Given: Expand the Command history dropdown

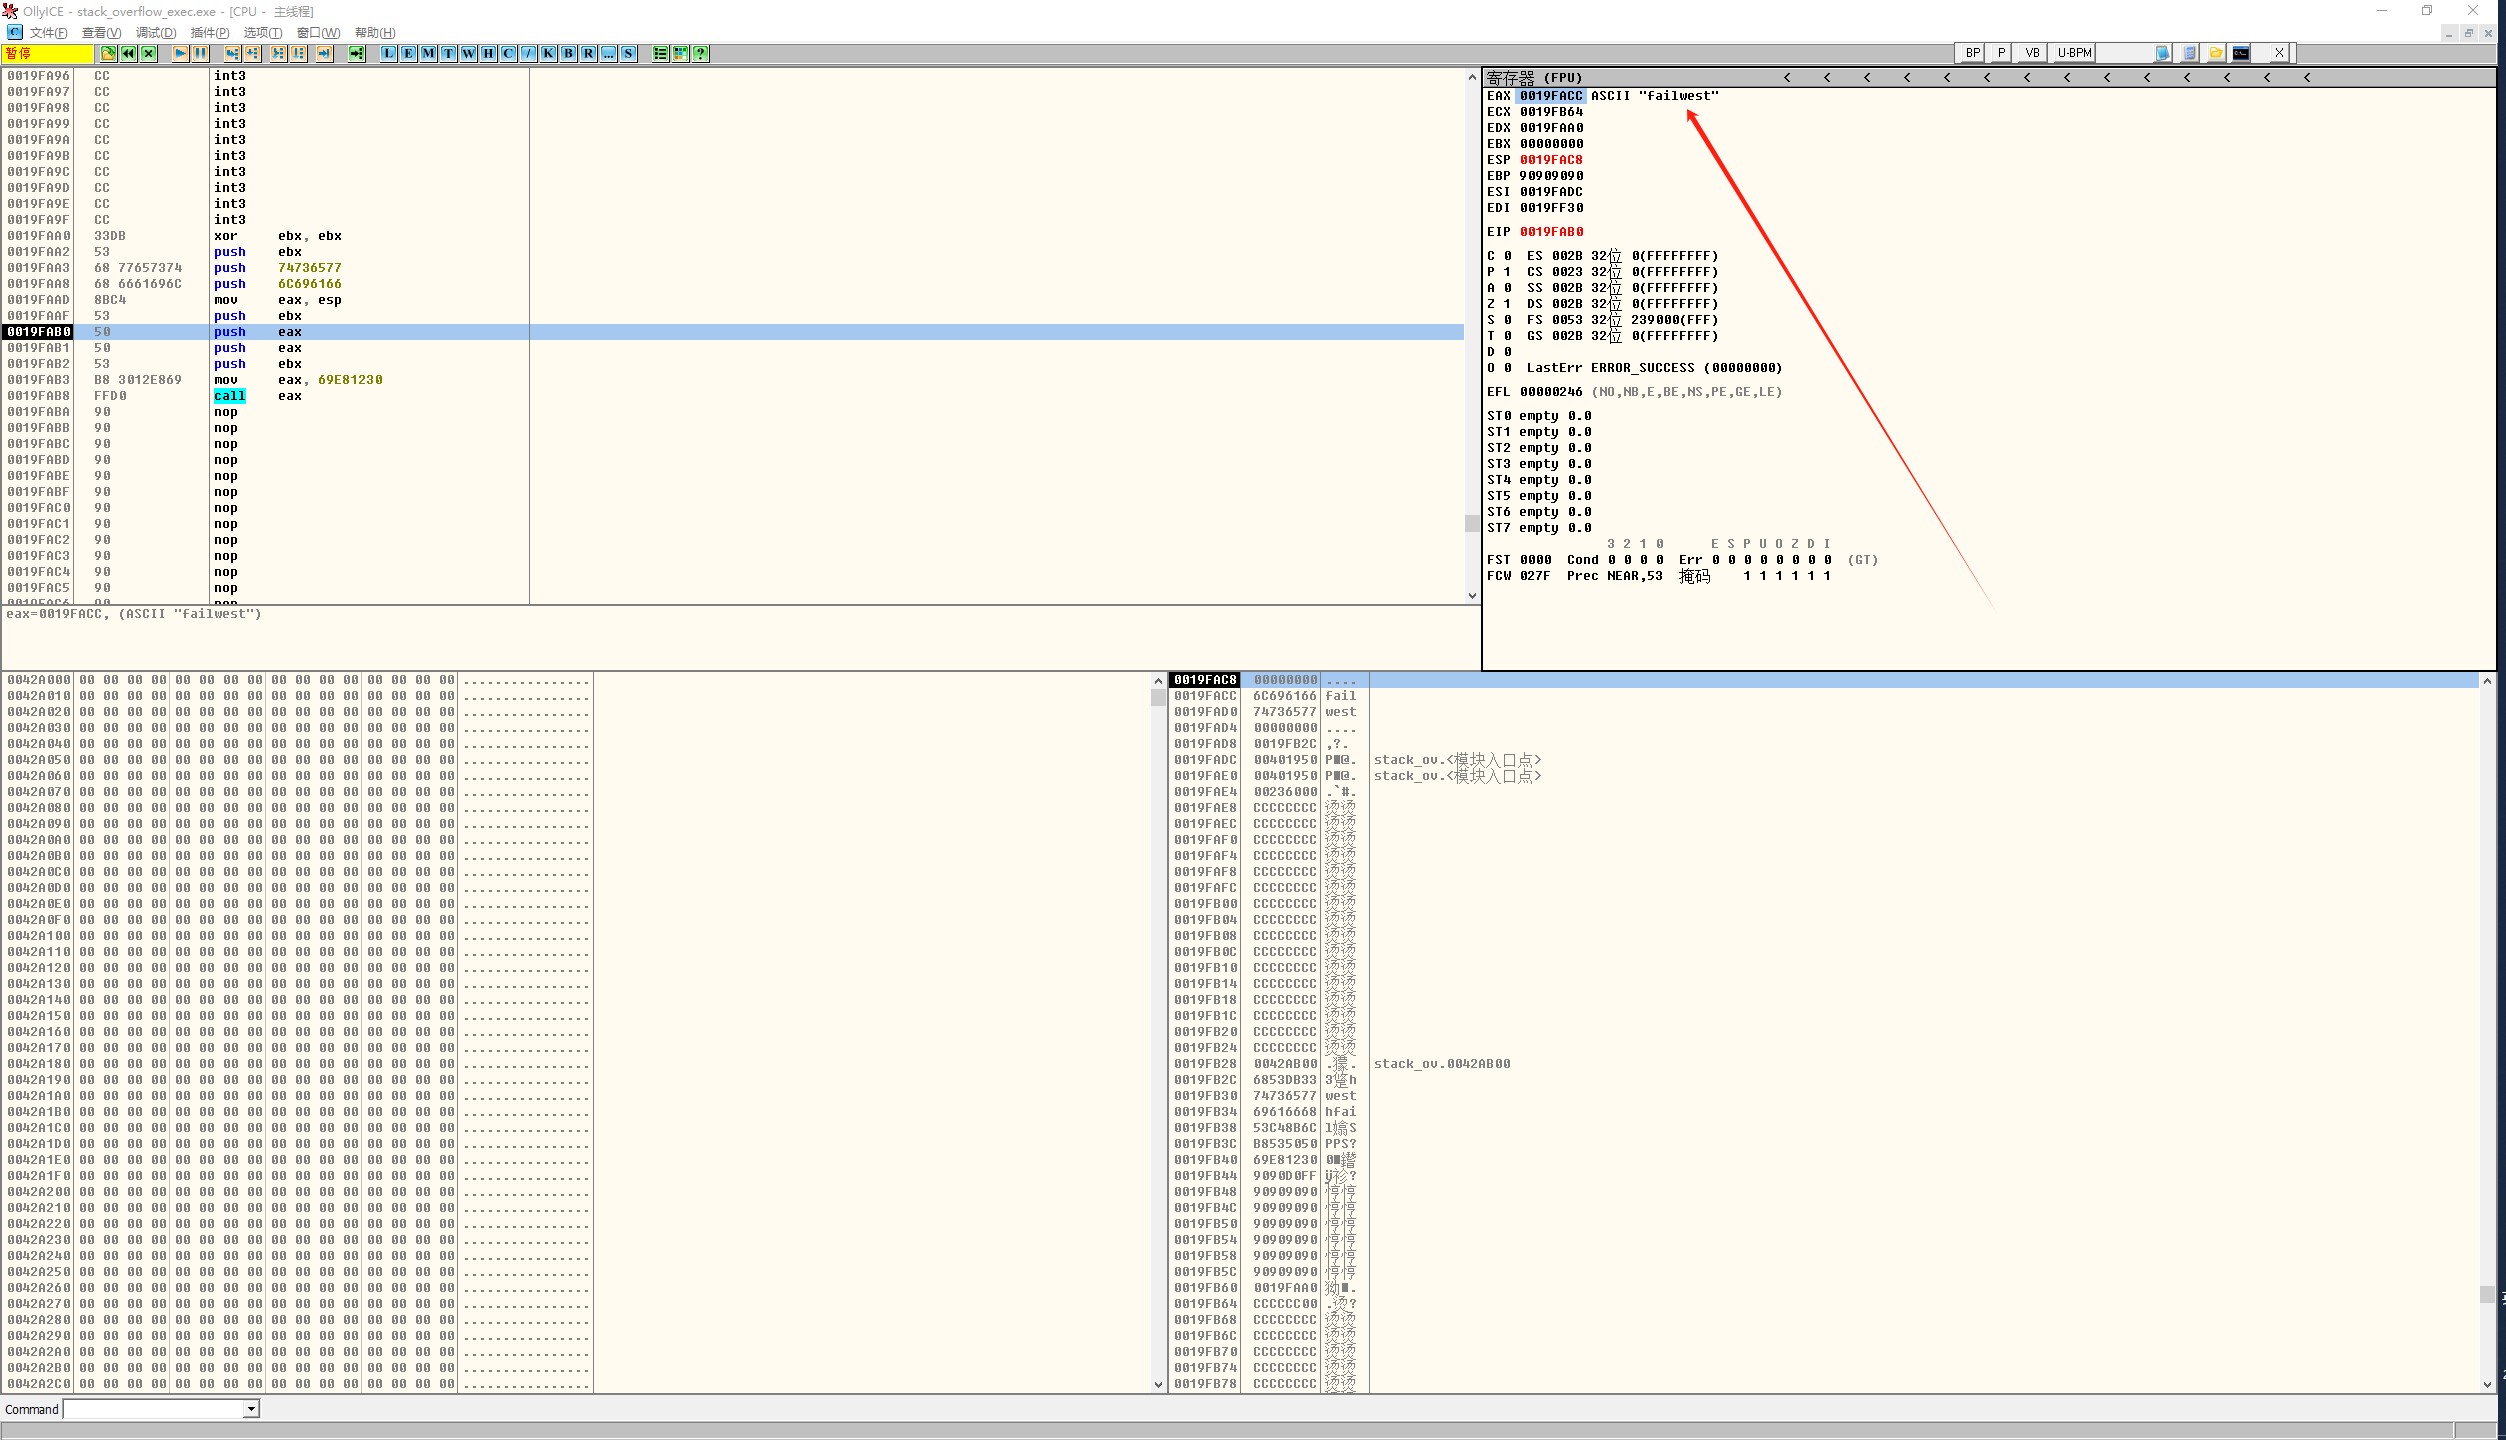Looking at the screenshot, I should [x=251, y=1408].
